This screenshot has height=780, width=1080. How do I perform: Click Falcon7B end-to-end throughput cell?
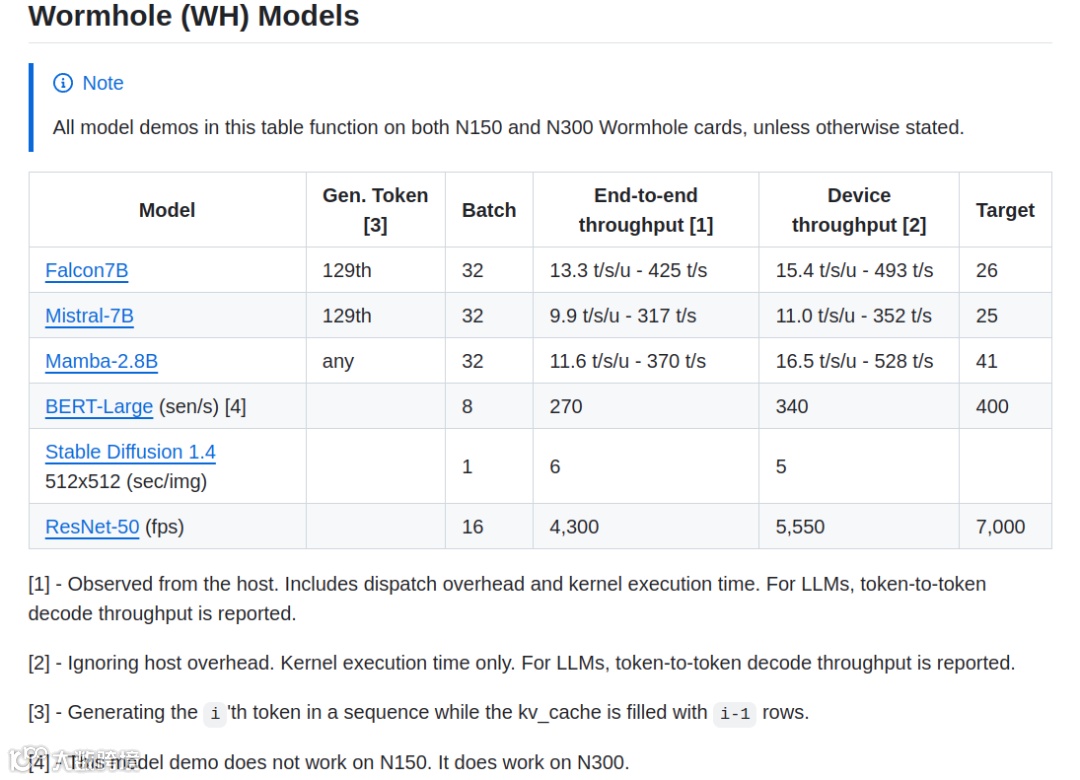[628, 270]
